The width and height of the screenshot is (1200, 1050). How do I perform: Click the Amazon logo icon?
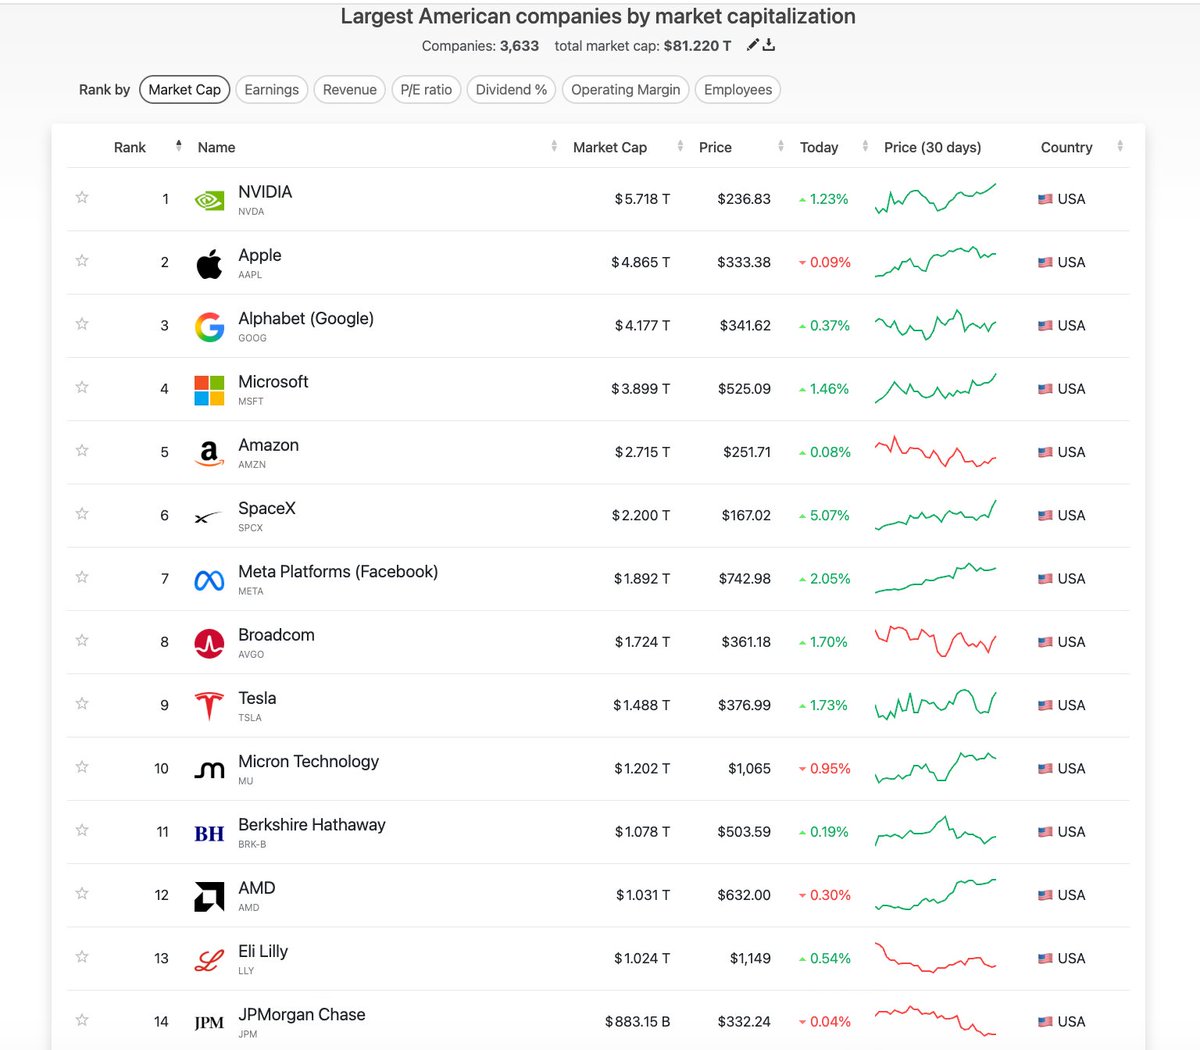pyautogui.click(x=209, y=453)
